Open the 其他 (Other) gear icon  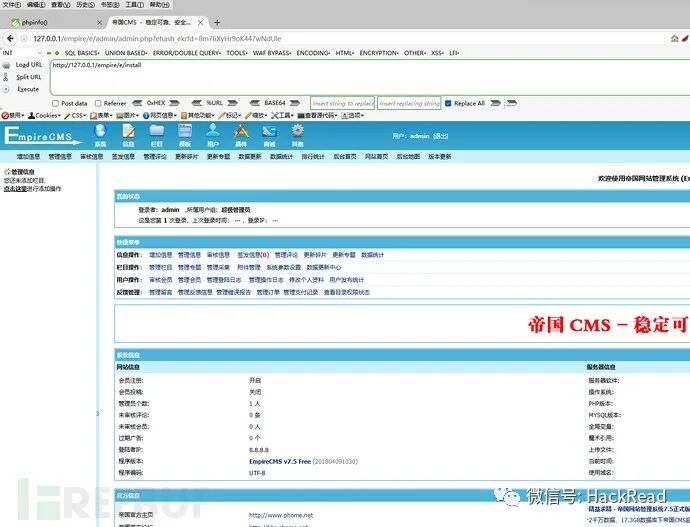(297, 135)
